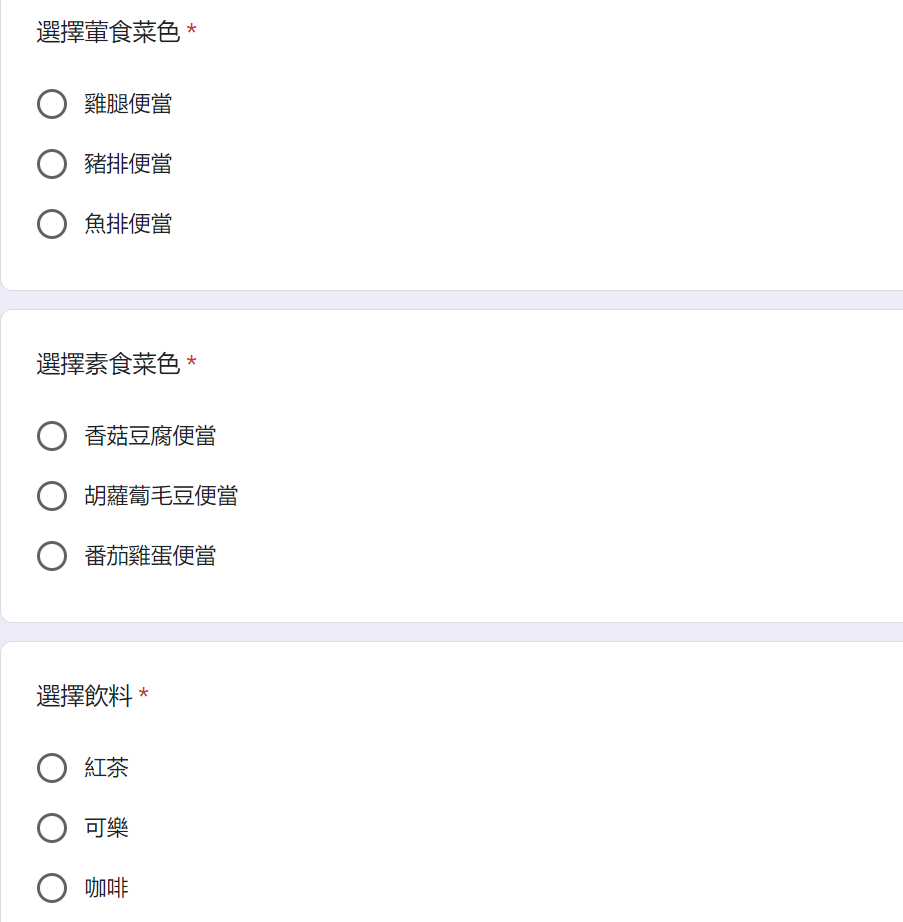Click the 豬排便當 option label text
Screen dimensions: 903x922
pyautogui.click(x=128, y=164)
